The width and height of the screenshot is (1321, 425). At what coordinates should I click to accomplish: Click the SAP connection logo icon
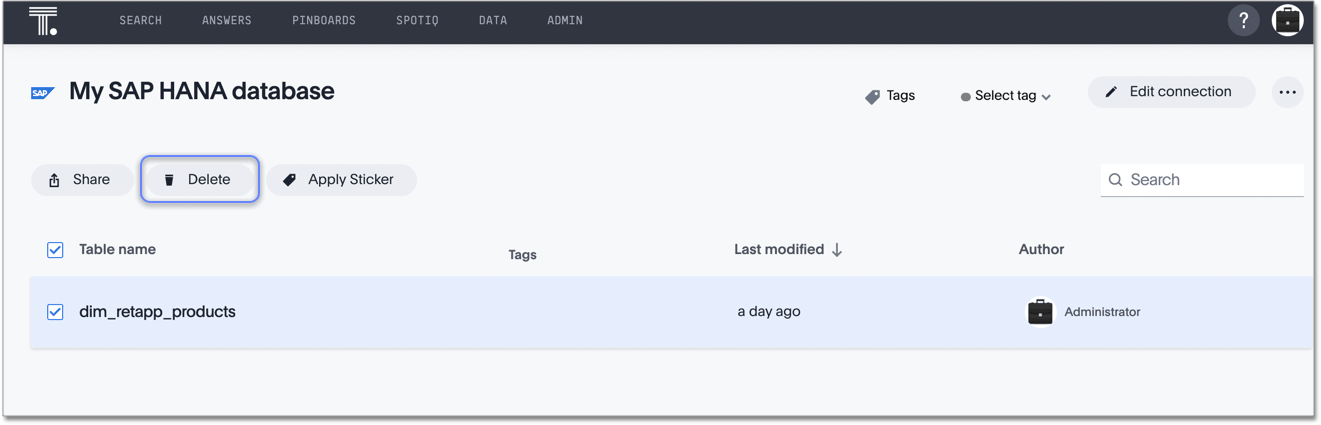pos(42,93)
